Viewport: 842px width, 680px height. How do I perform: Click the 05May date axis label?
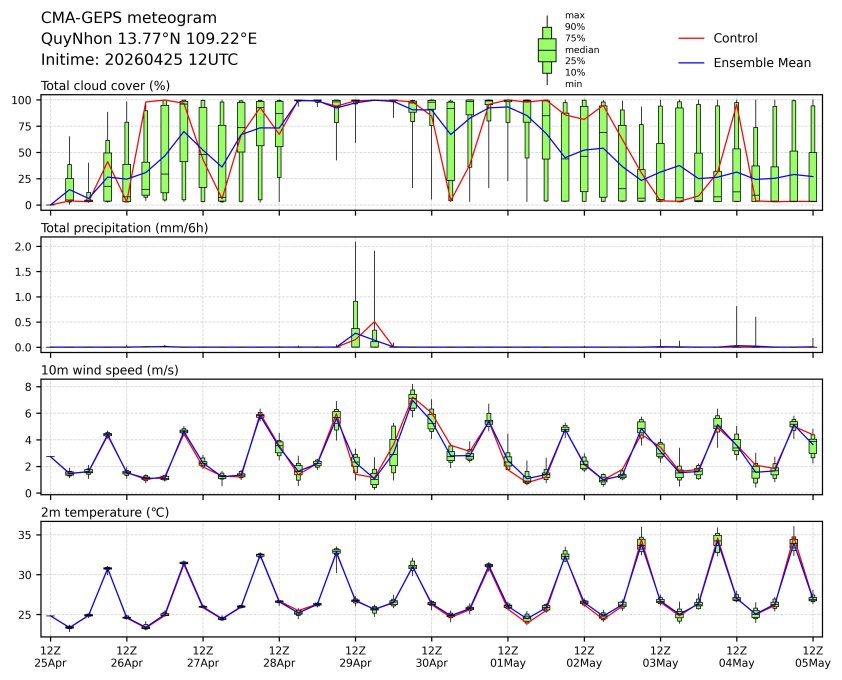(x=812, y=662)
